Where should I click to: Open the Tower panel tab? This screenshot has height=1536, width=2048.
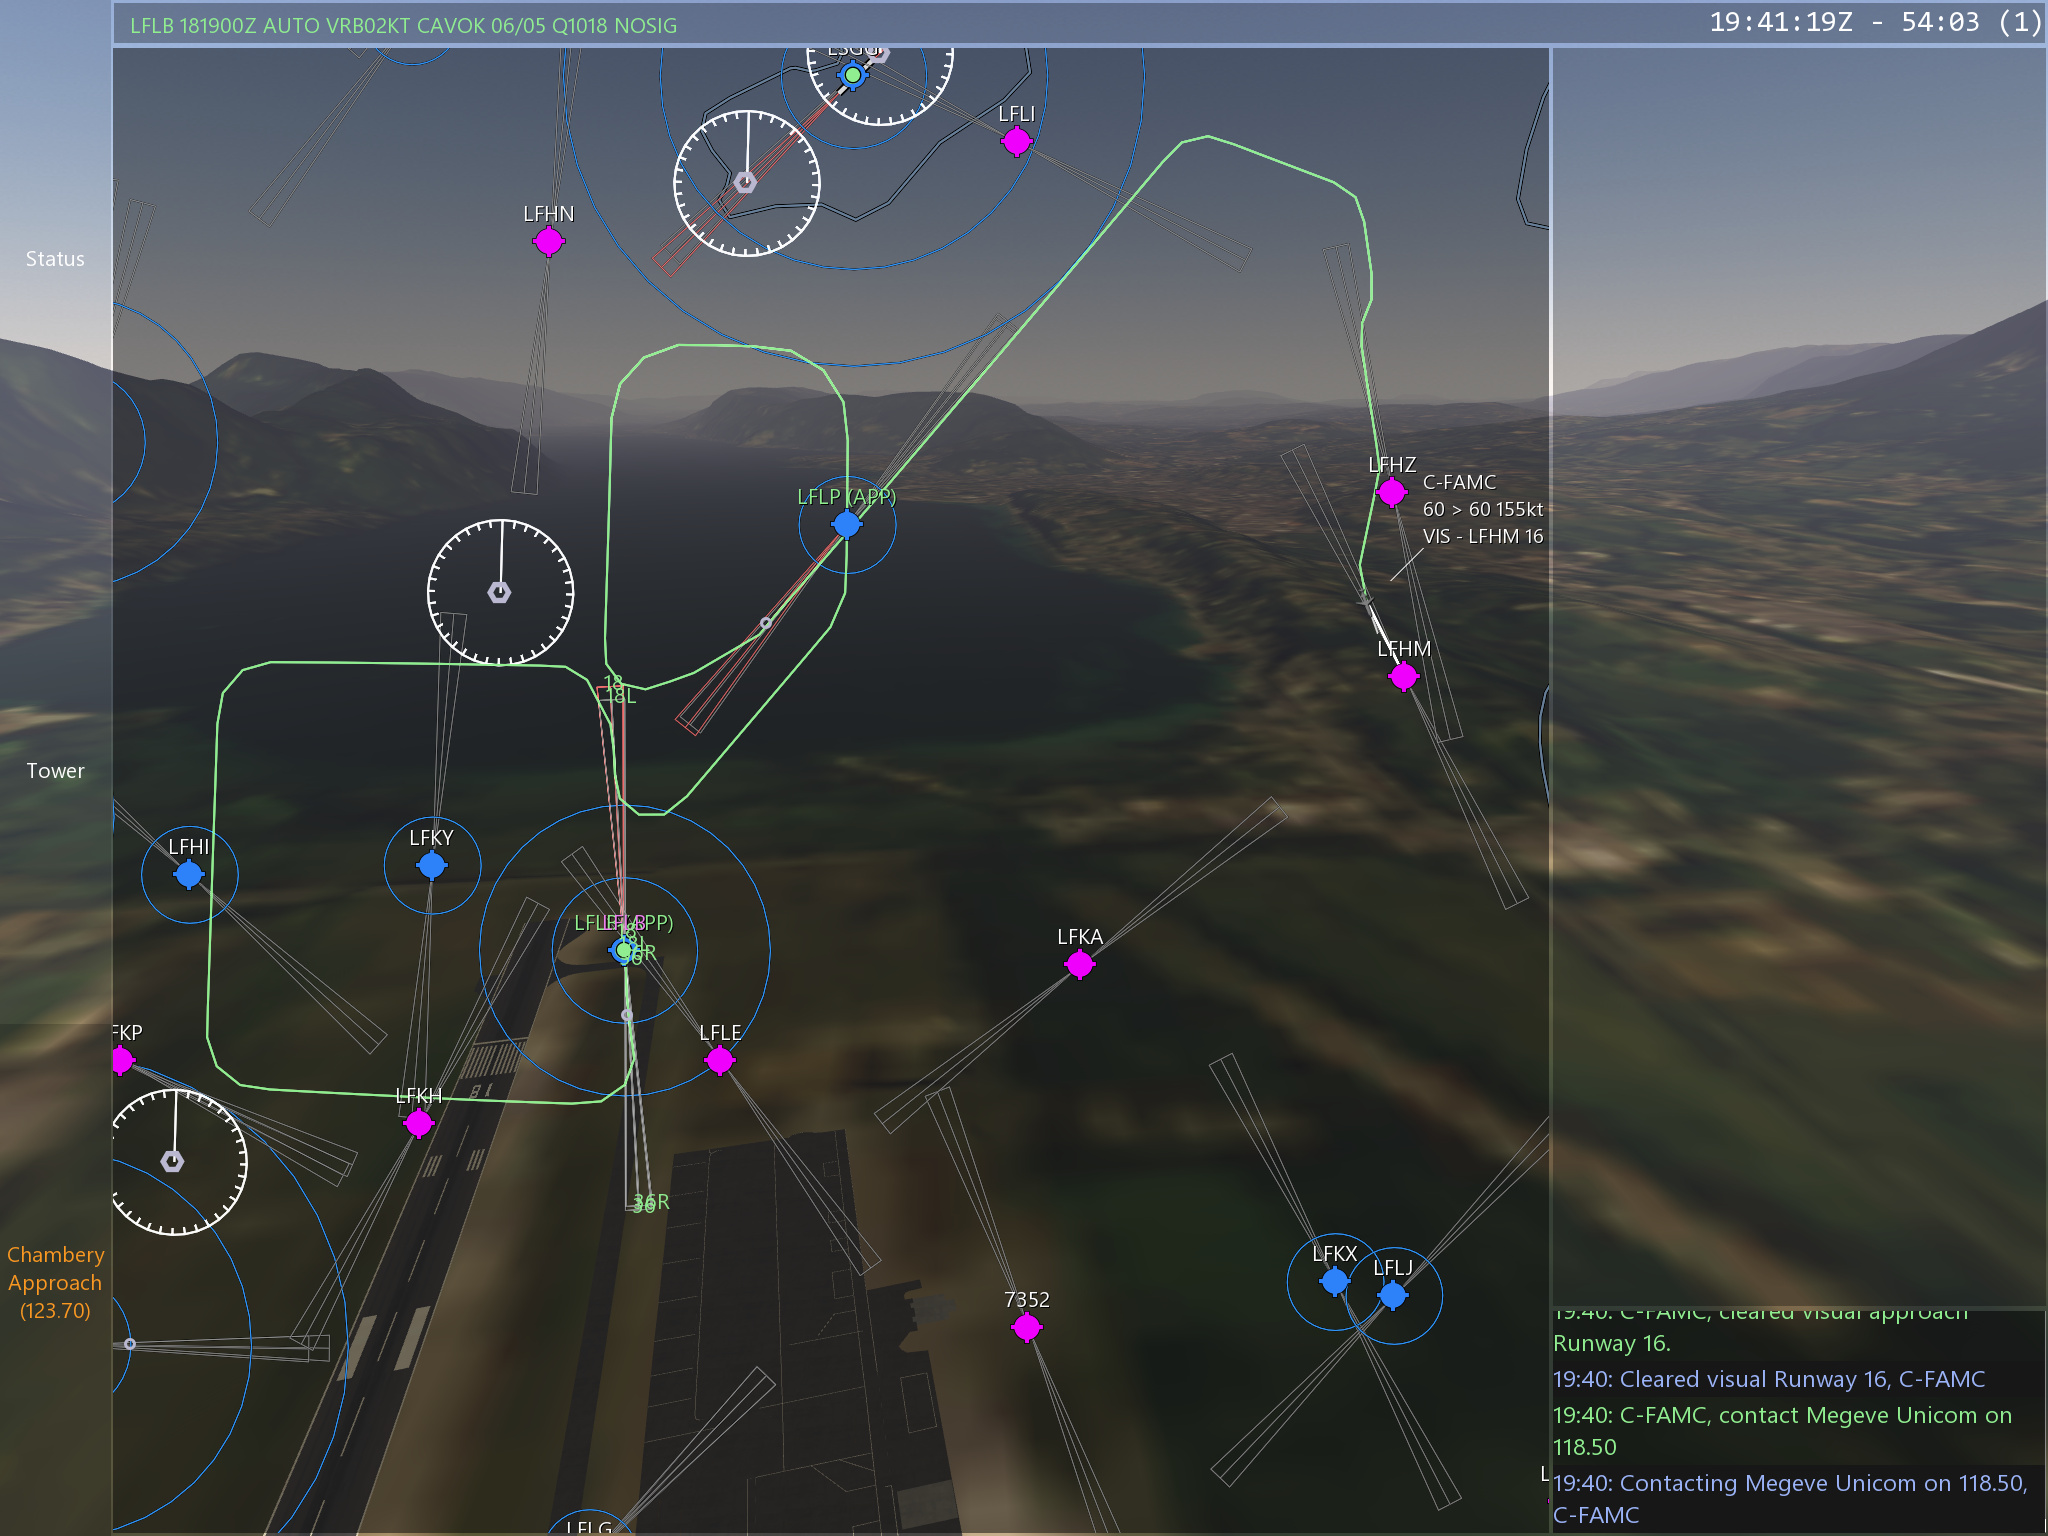click(x=55, y=771)
